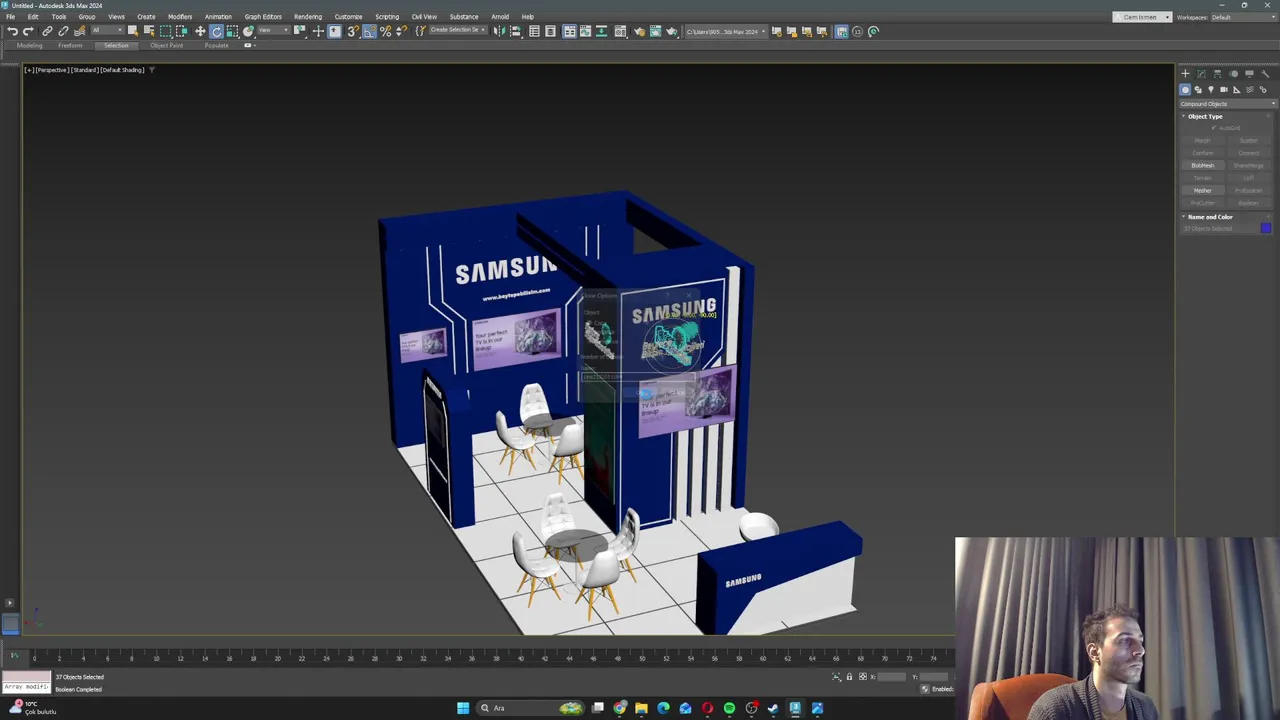Click the object name field
Screen dimensions: 1280x720
(1220, 229)
